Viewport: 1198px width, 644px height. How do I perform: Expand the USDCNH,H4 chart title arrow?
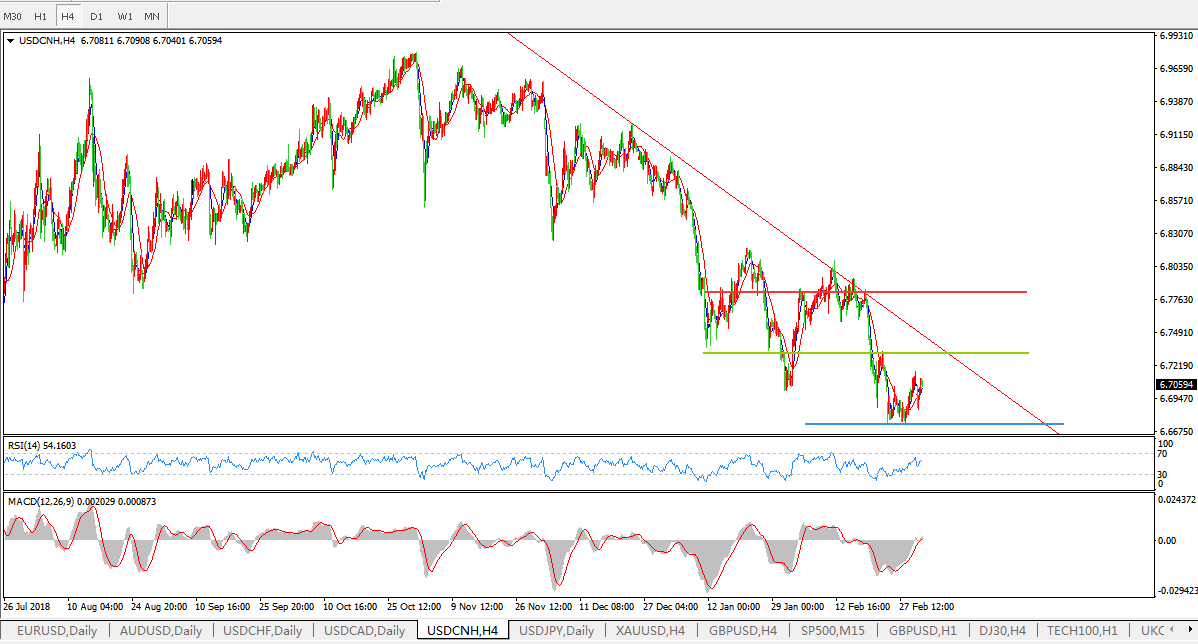[11, 41]
